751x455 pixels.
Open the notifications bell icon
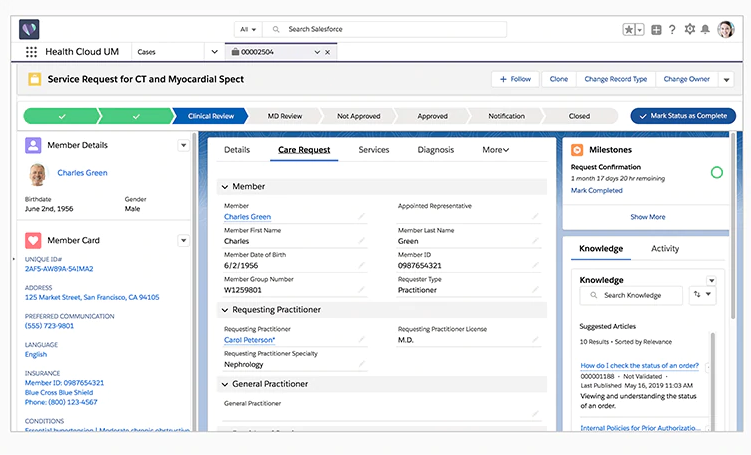click(x=705, y=30)
